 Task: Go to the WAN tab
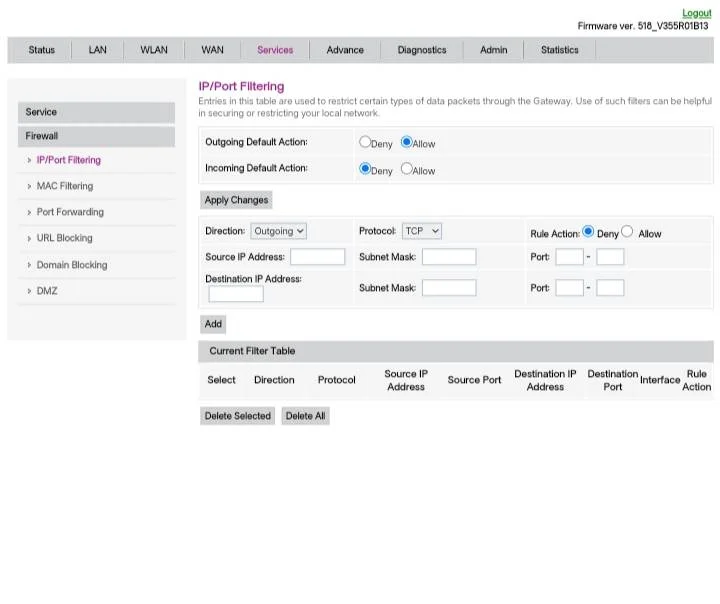point(212,50)
